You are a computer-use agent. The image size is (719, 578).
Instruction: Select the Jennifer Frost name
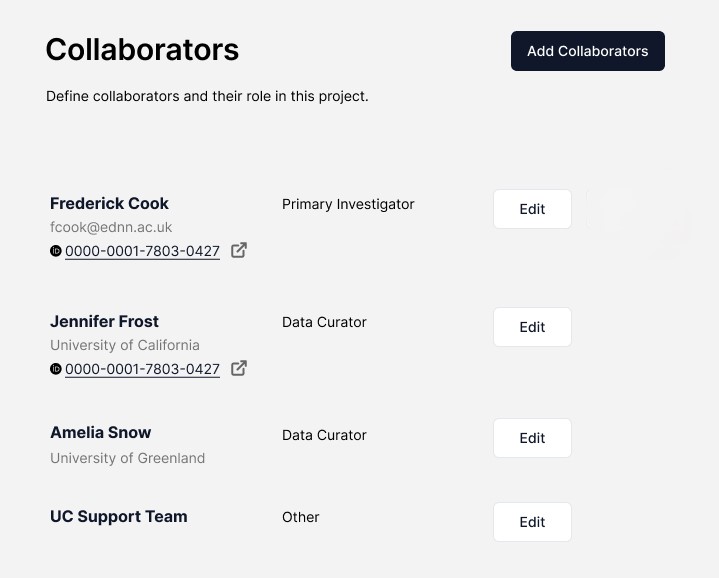coord(104,321)
